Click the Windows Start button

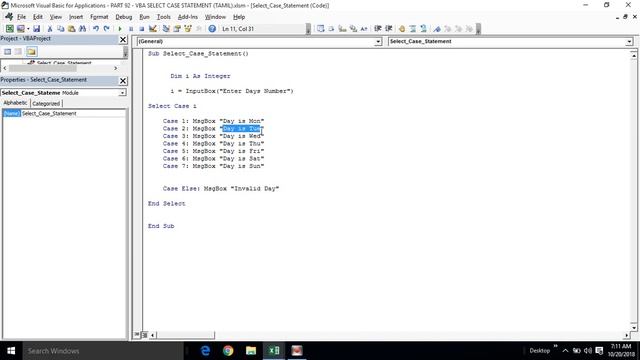[11, 351]
